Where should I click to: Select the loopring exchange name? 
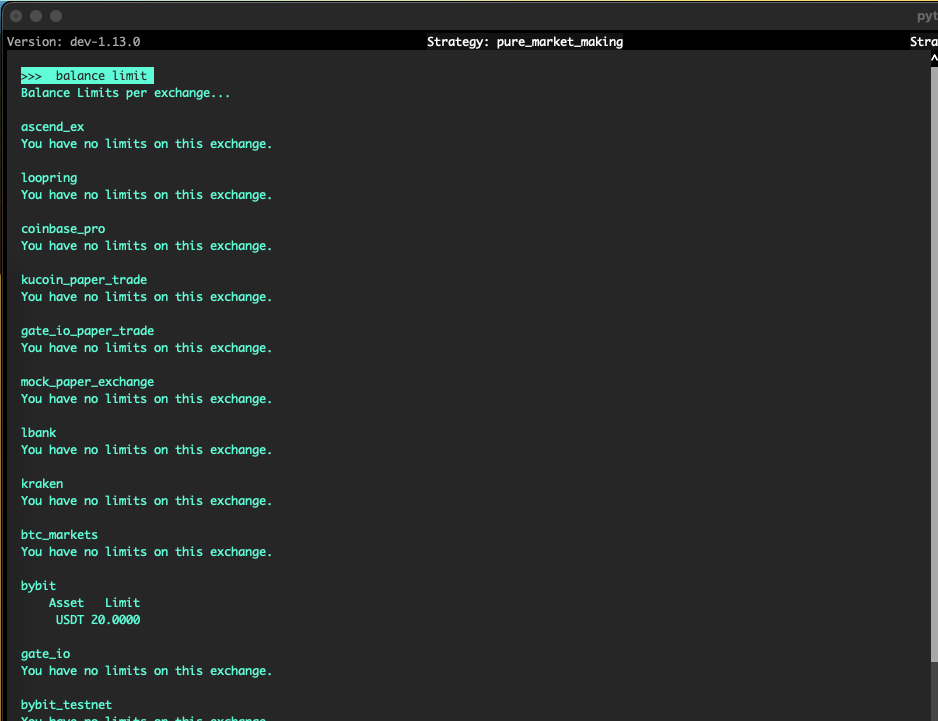click(x=49, y=178)
